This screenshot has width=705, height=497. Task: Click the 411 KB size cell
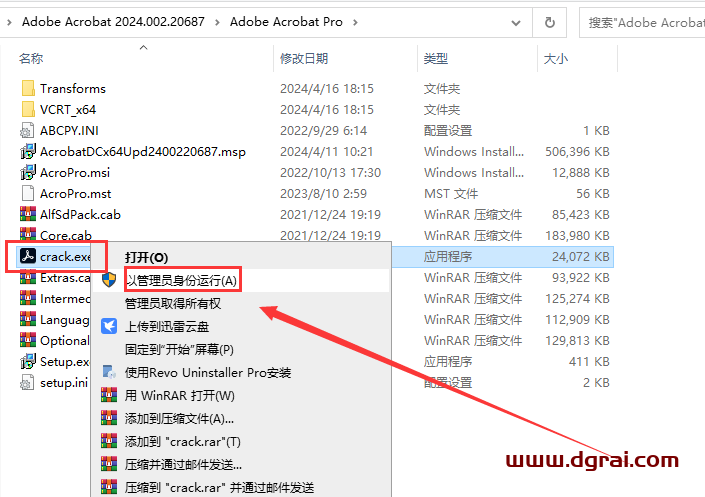click(x=589, y=362)
